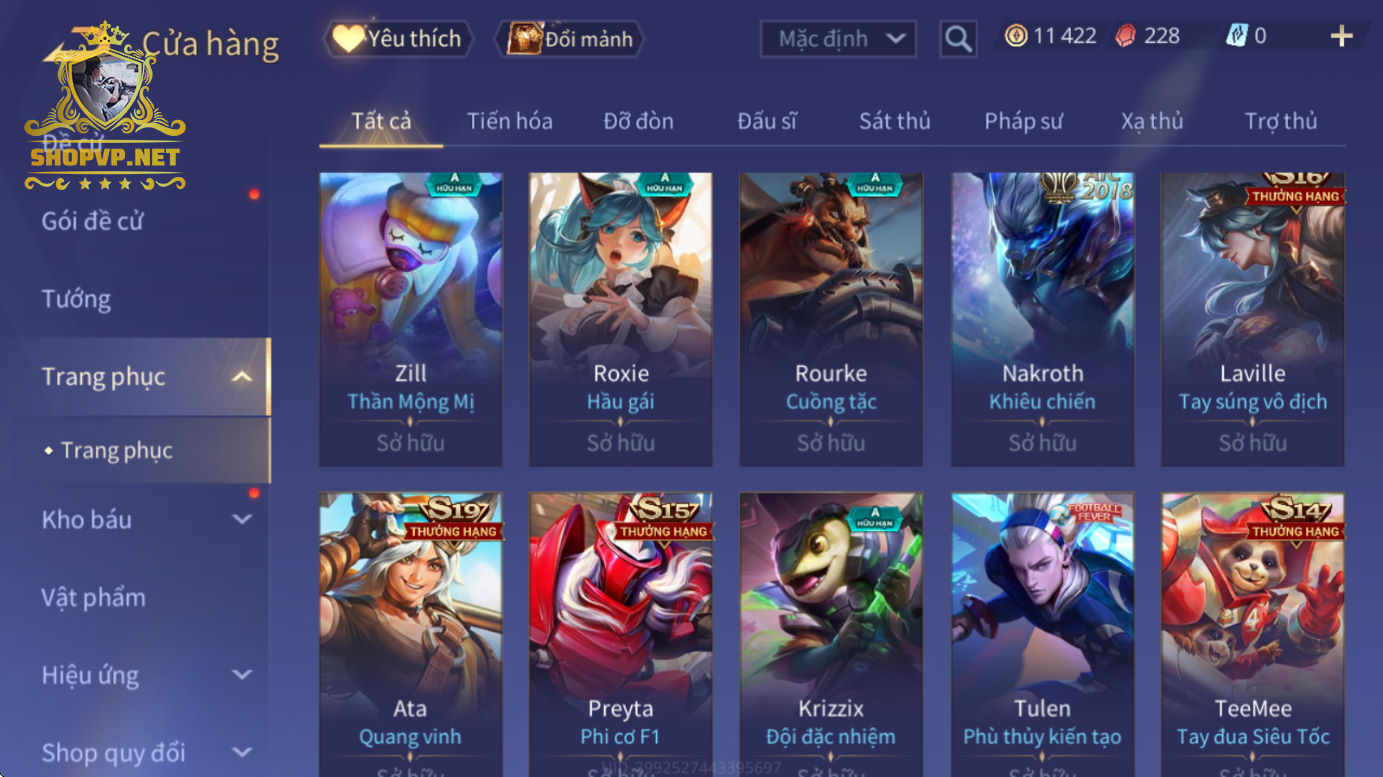Tap the plus icon to add currency

click(x=1341, y=37)
